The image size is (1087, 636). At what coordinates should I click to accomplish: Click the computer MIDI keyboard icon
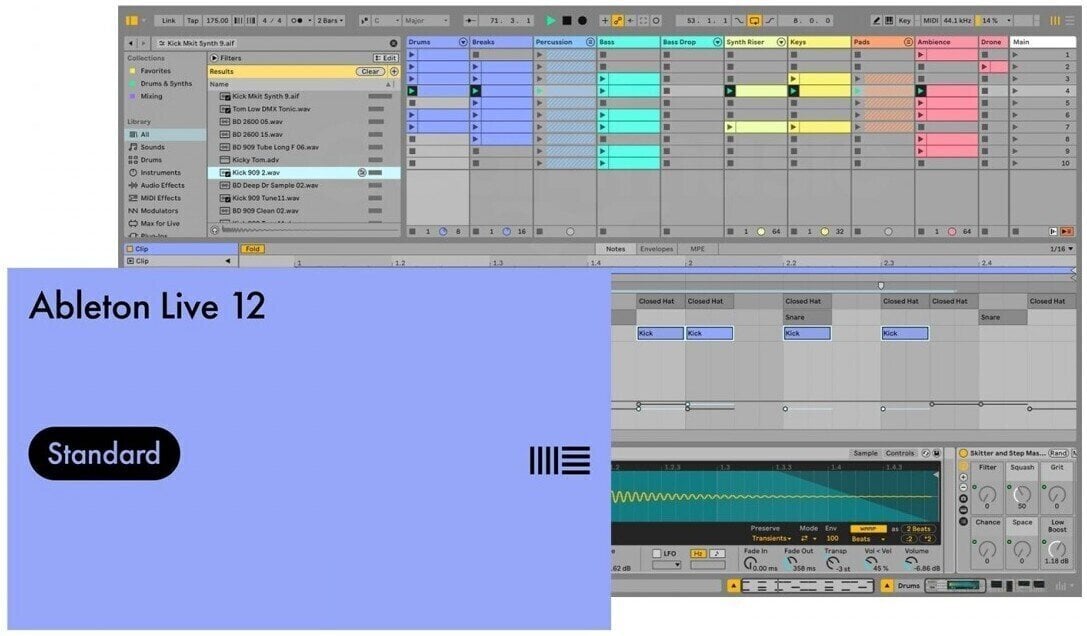coord(889,21)
